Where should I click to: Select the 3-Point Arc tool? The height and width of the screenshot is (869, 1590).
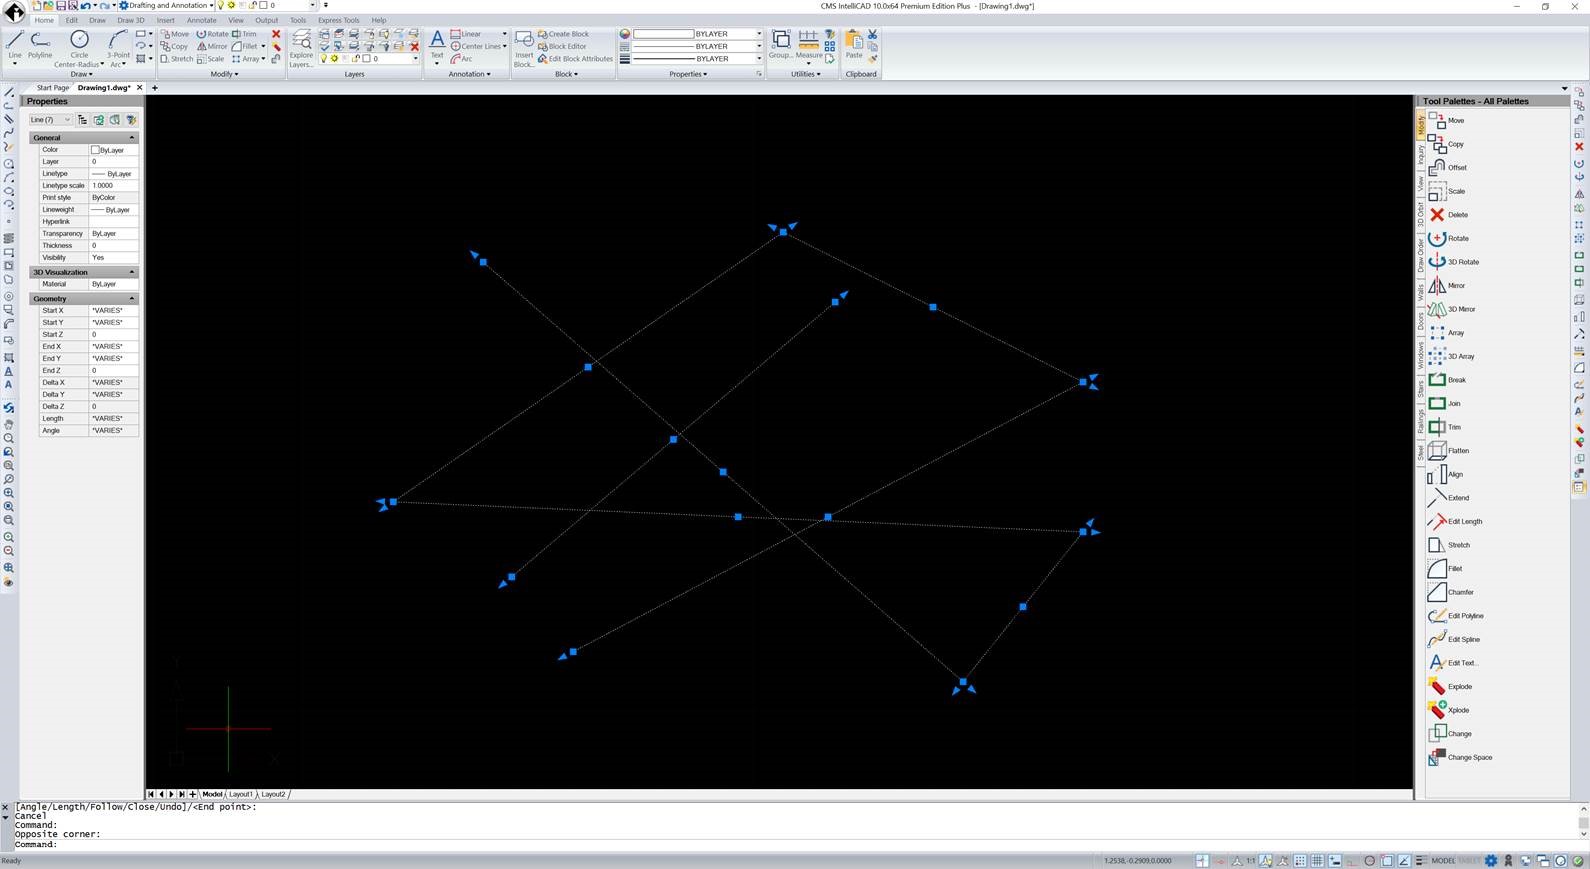pos(117,48)
